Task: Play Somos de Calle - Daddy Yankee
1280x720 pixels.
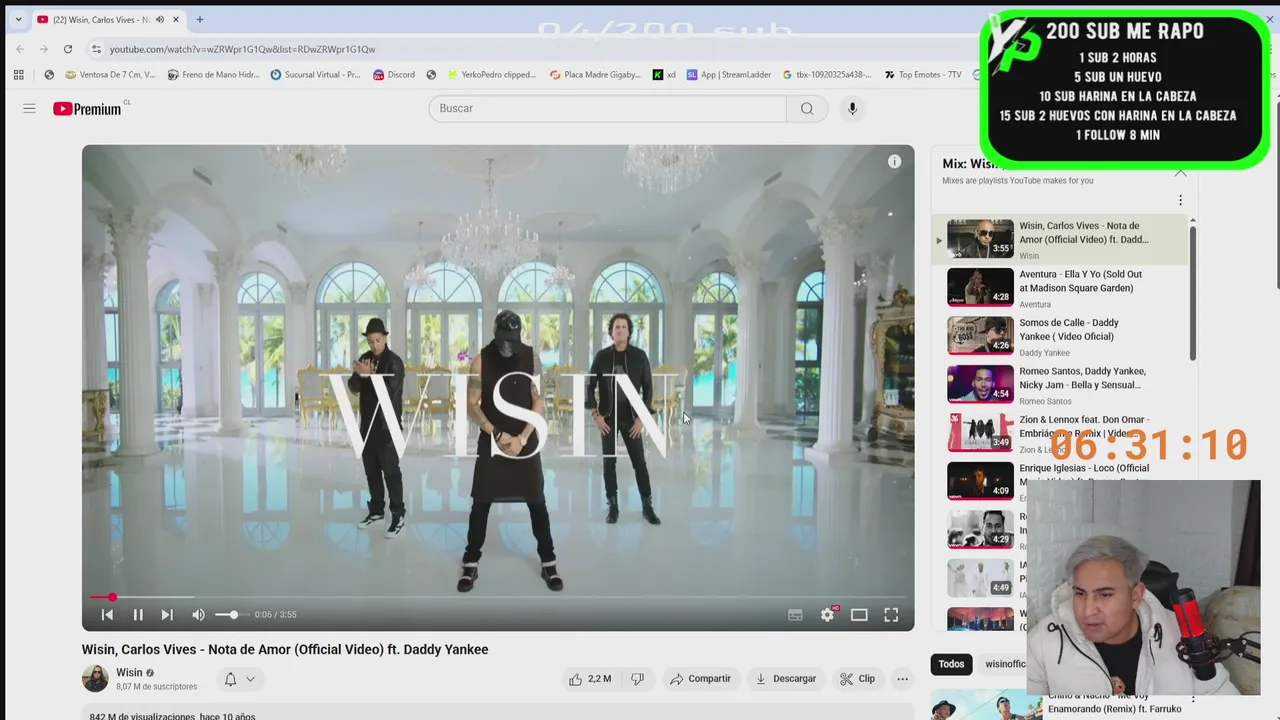Action: click(1059, 337)
